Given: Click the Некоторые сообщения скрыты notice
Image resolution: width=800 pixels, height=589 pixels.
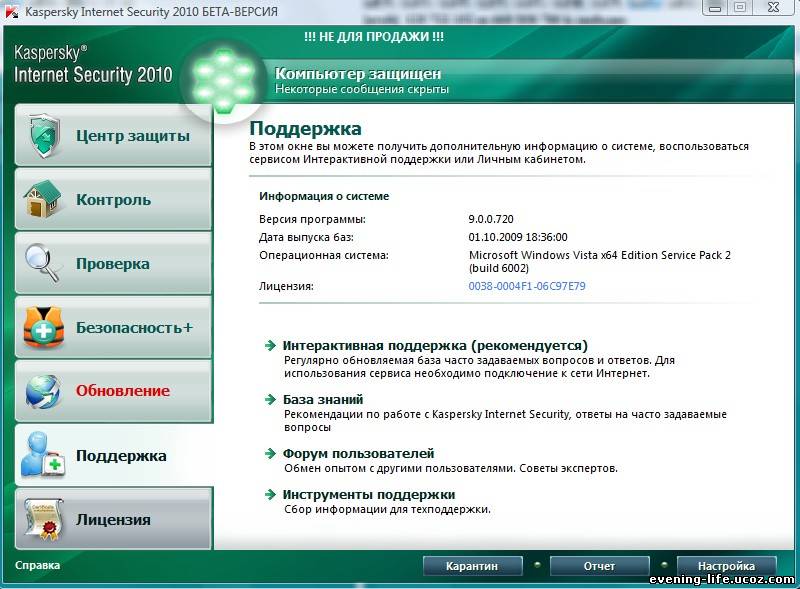Looking at the screenshot, I should 362,89.
